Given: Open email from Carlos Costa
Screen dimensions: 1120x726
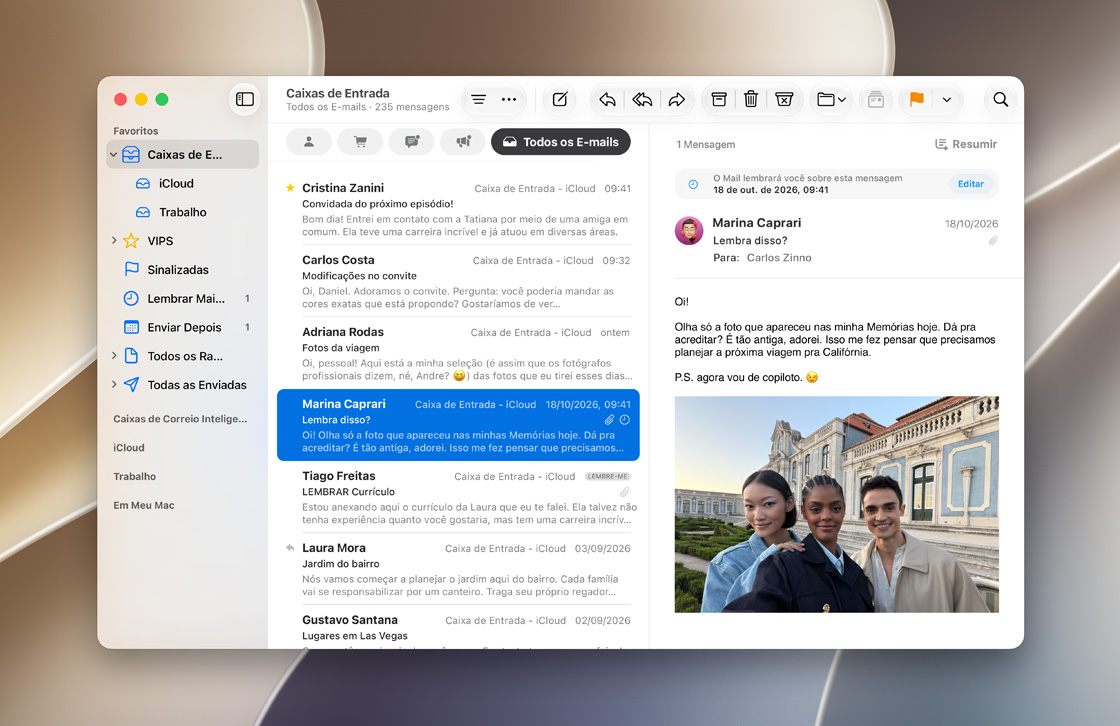Looking at the screenshot, I should click(458, 281).
